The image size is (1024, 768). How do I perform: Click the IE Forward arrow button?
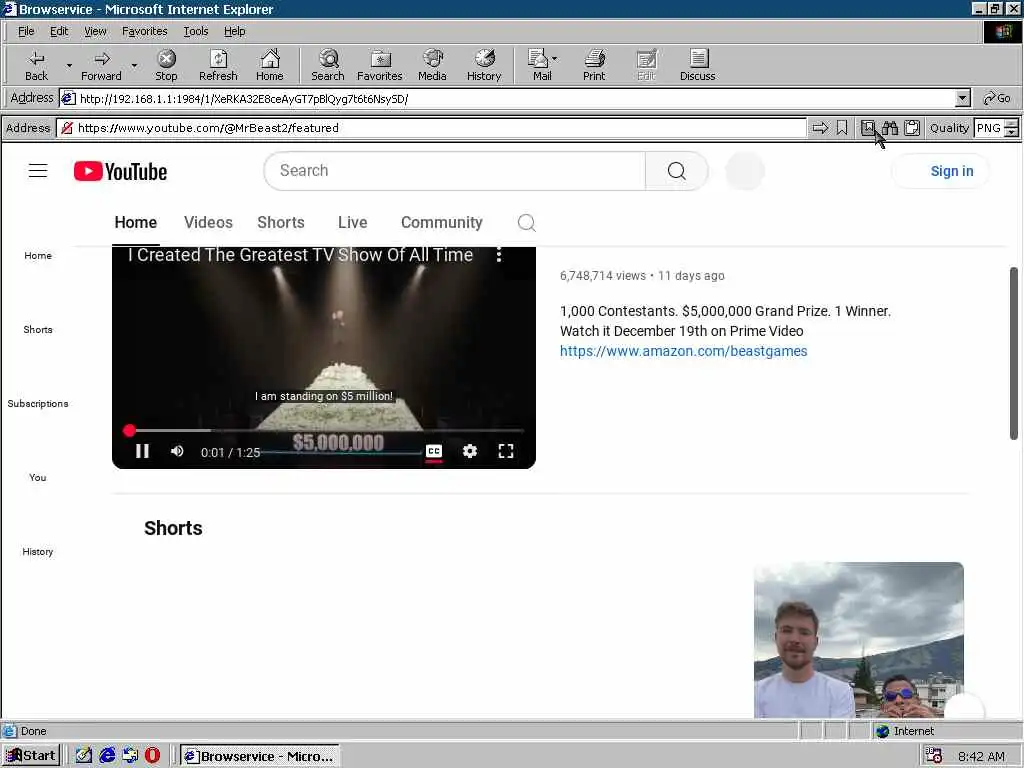tap(101, 65)
